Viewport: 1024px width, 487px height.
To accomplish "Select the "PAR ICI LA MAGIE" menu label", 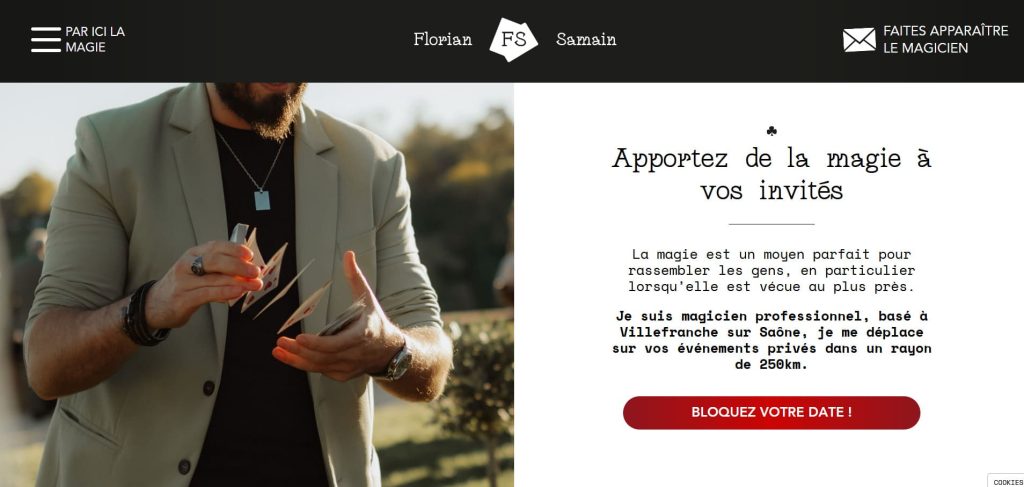I will (x=95, y=40).
